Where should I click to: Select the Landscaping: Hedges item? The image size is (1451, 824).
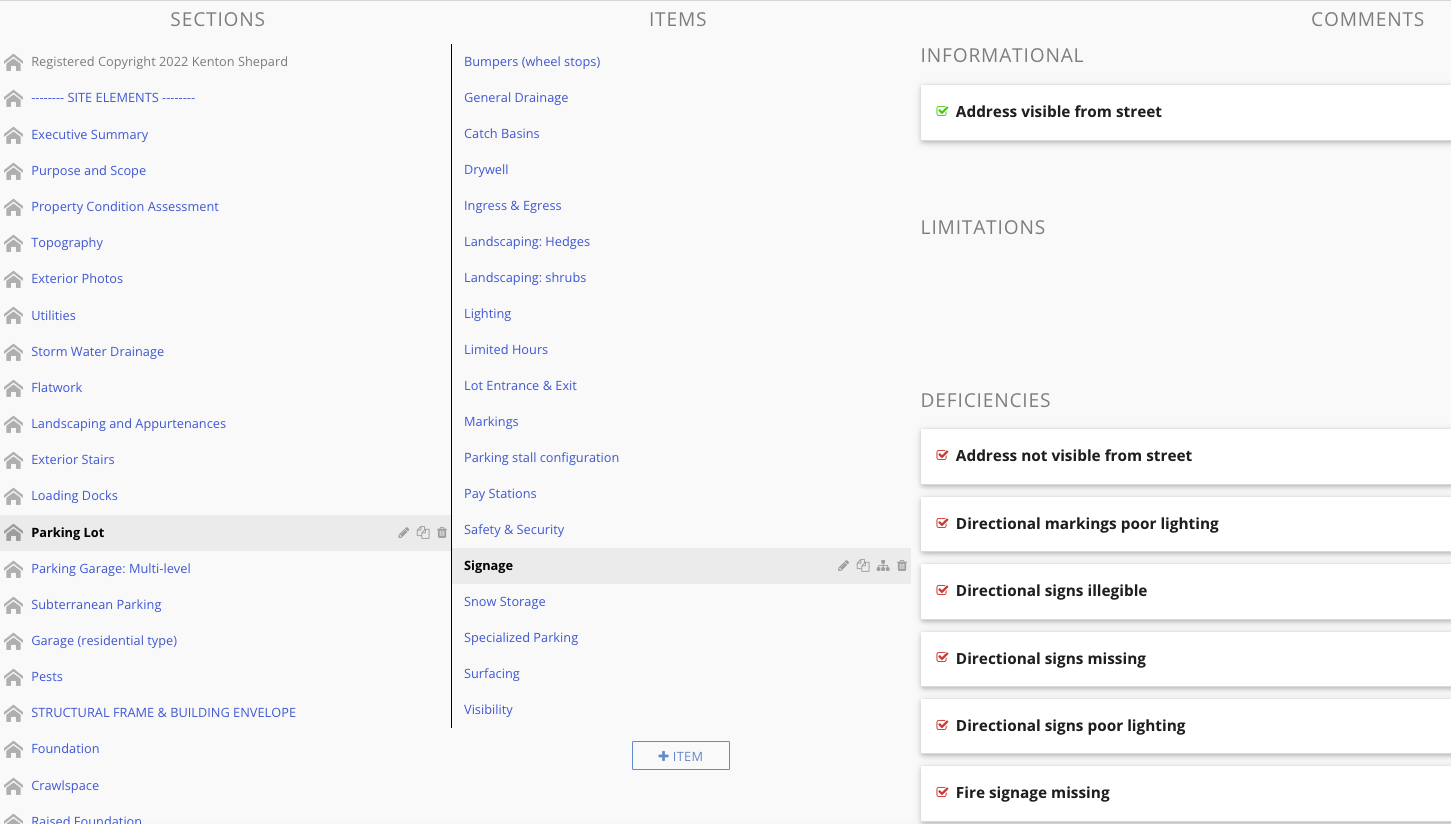click(527, 242)
